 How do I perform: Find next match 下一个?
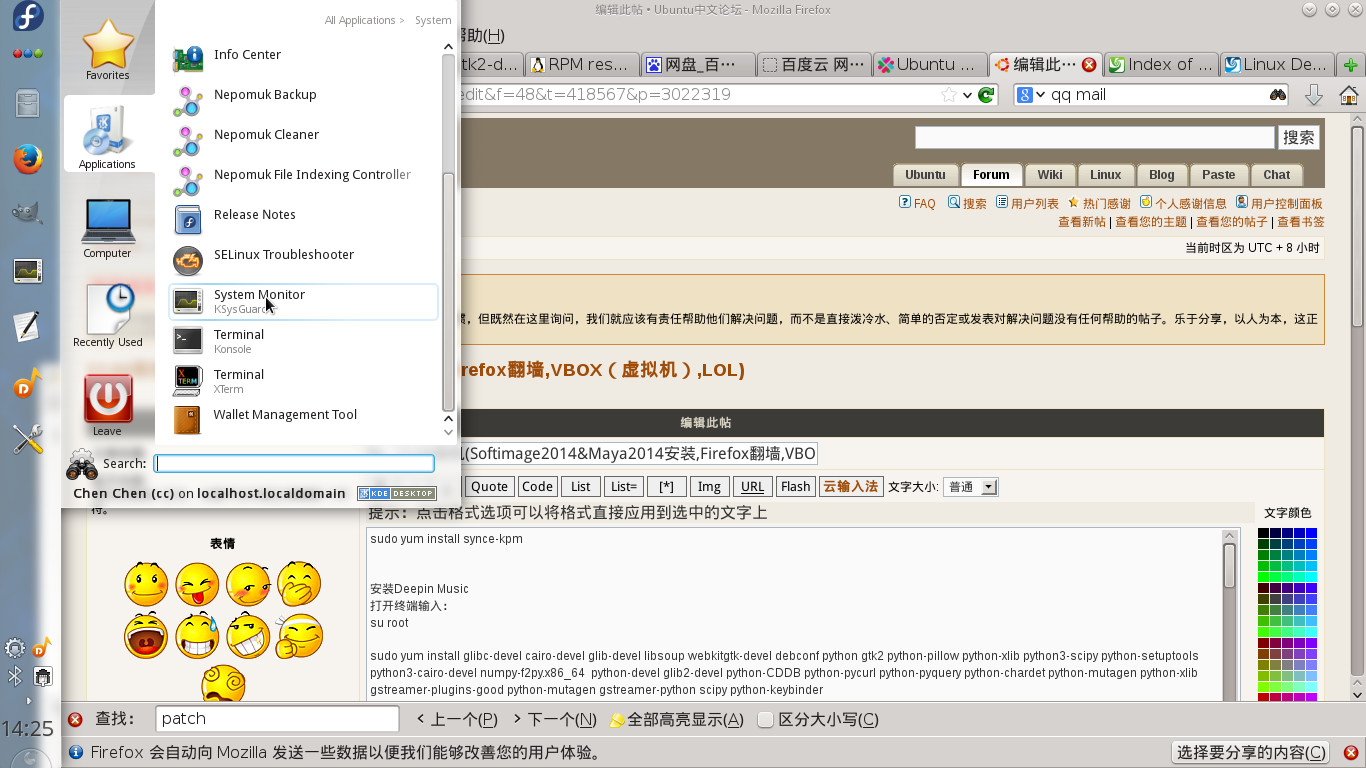(x=554, y=719)
